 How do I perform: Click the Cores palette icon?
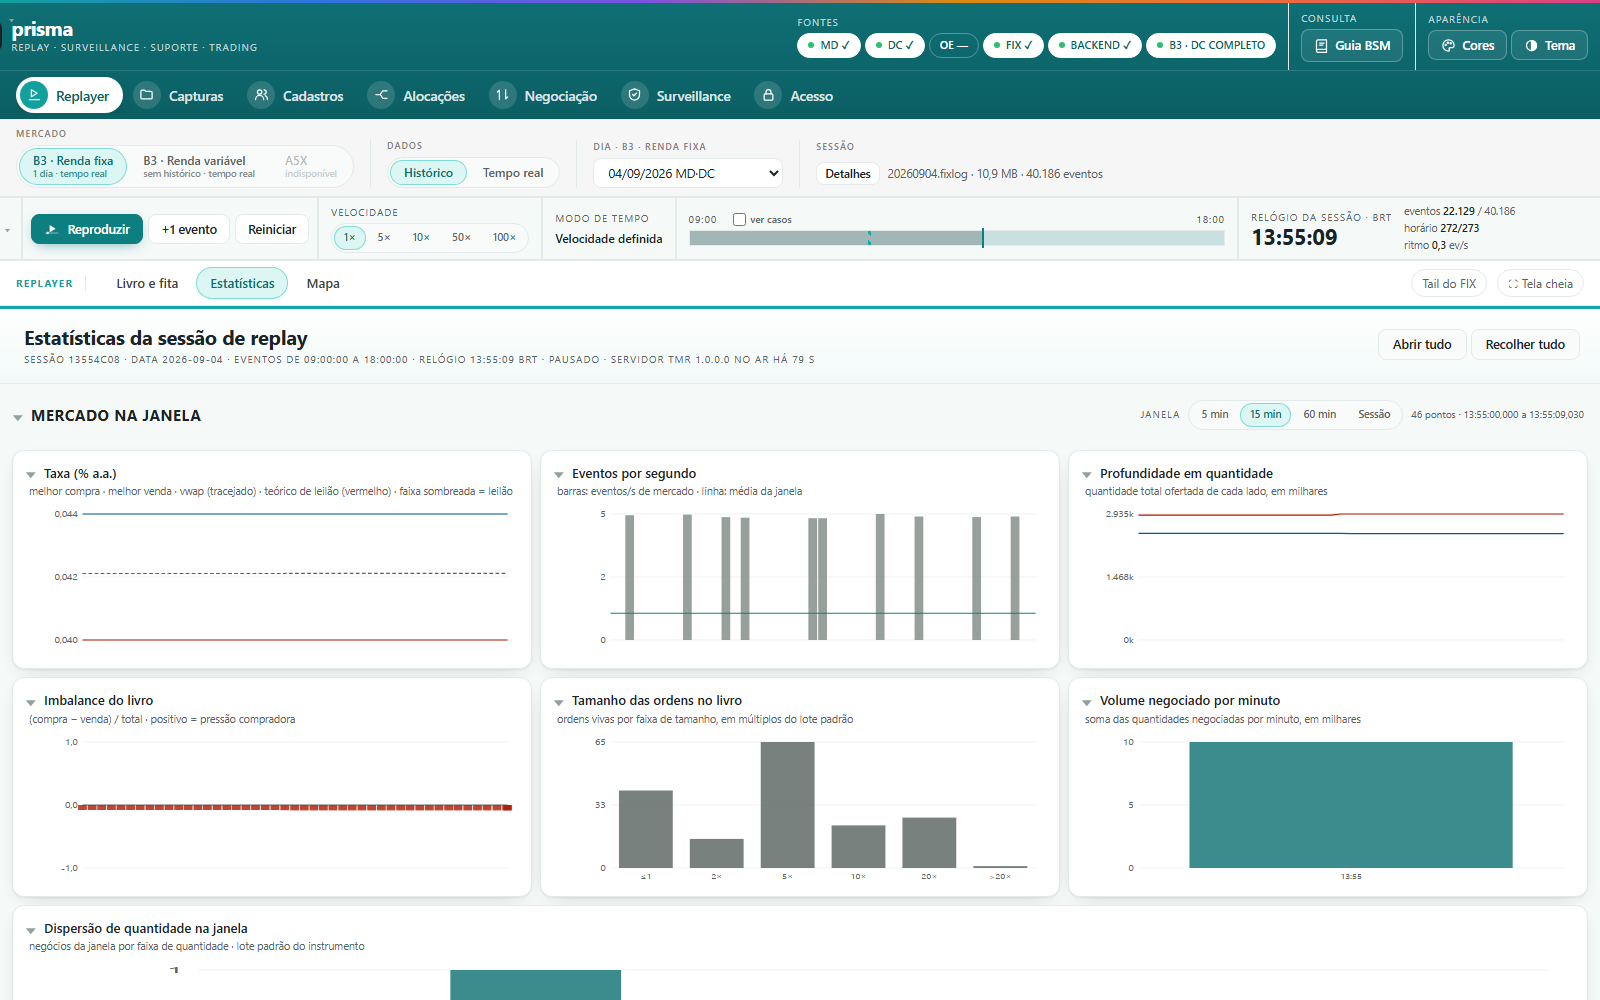pyautogui.click(x=1448, y=46)
